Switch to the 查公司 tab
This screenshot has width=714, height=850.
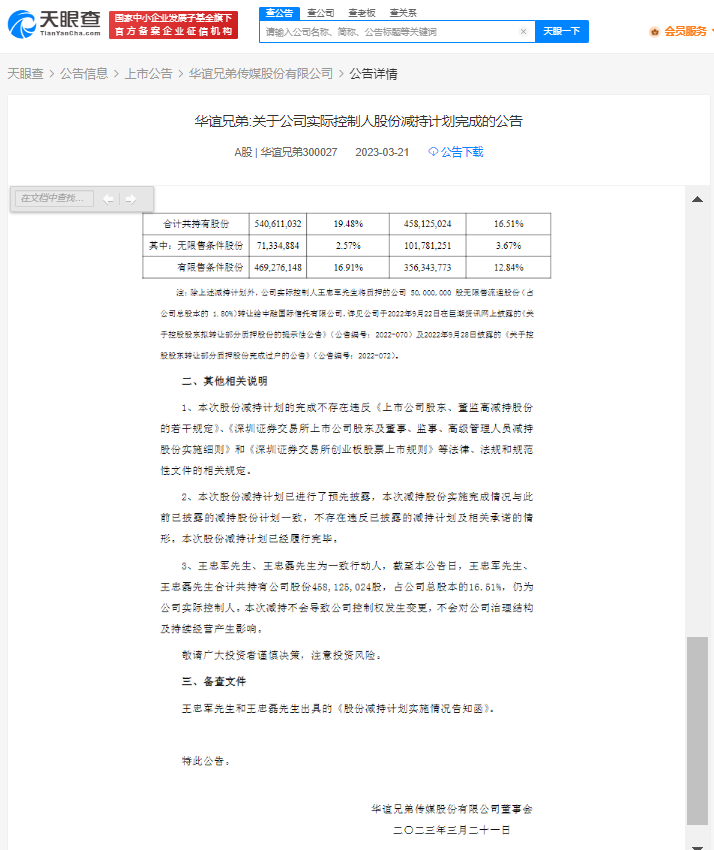point(320,12)
